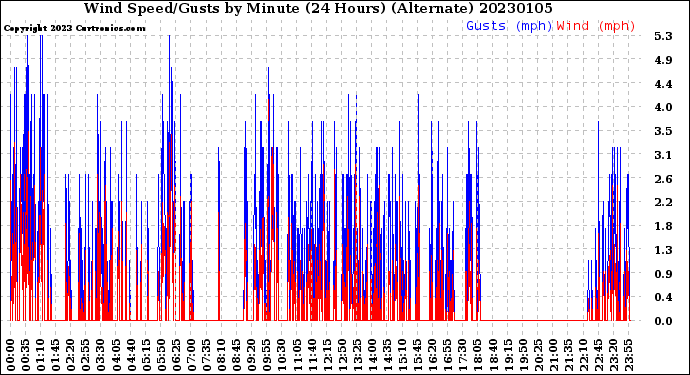Click the 0.0 y-axis value
690x375 pixels.
(663, 321)
